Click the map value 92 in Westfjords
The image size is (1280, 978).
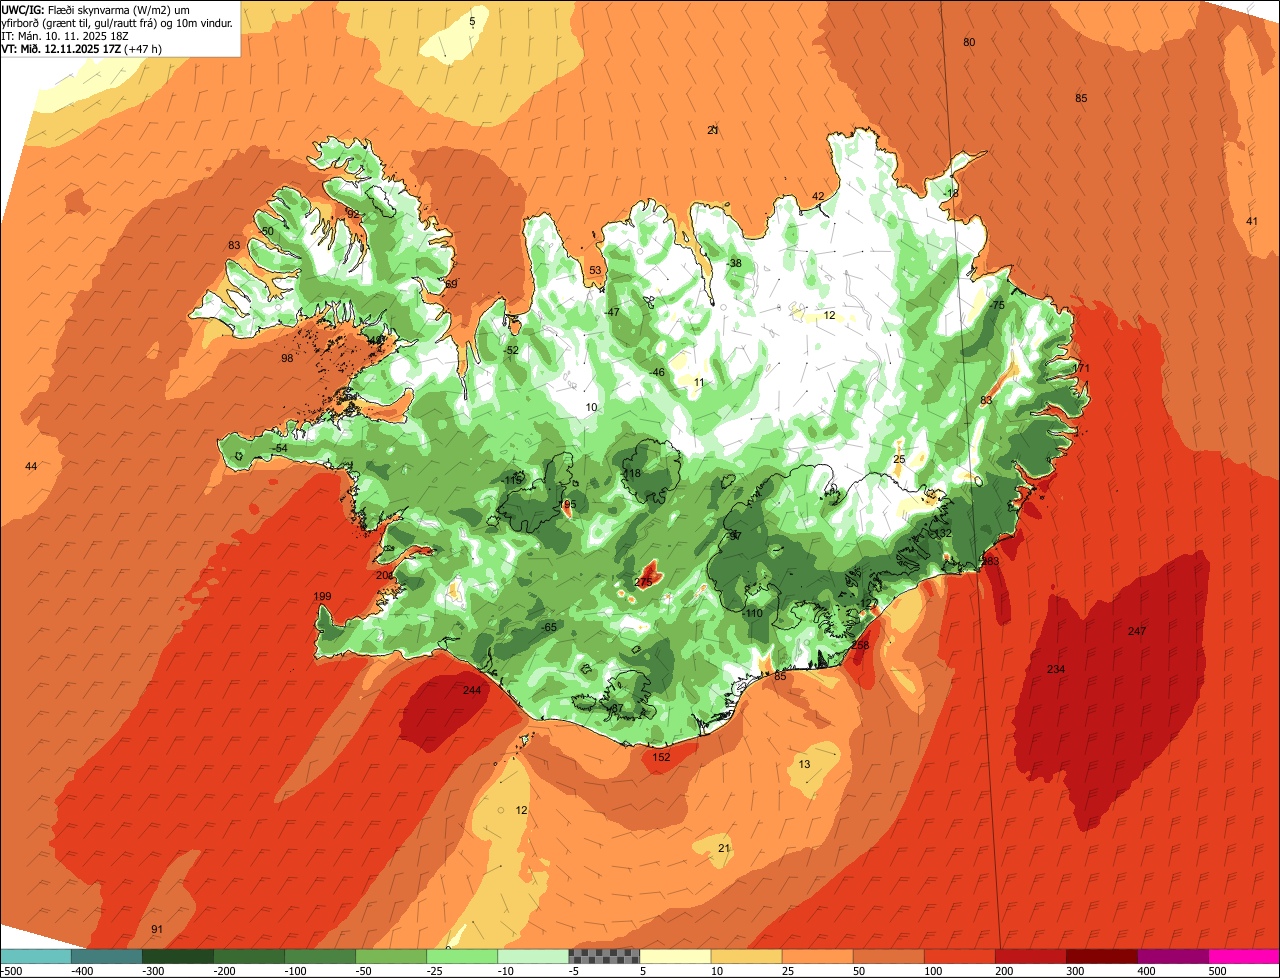click(352, 214)
